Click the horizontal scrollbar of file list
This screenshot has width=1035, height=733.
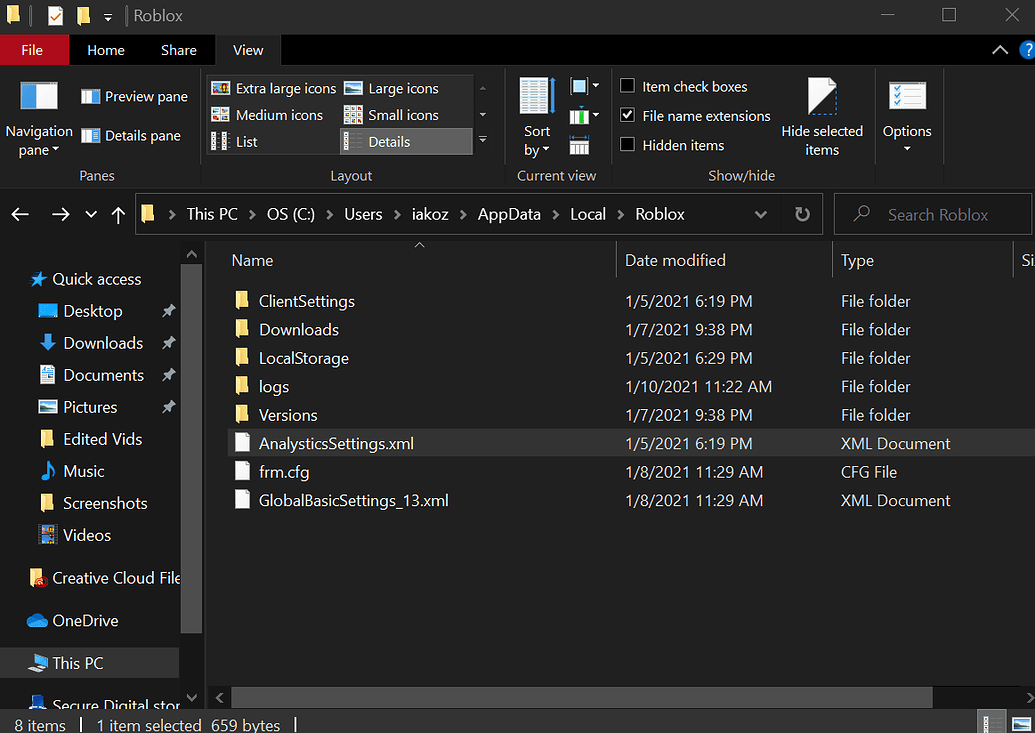click(x=581, y=697)
